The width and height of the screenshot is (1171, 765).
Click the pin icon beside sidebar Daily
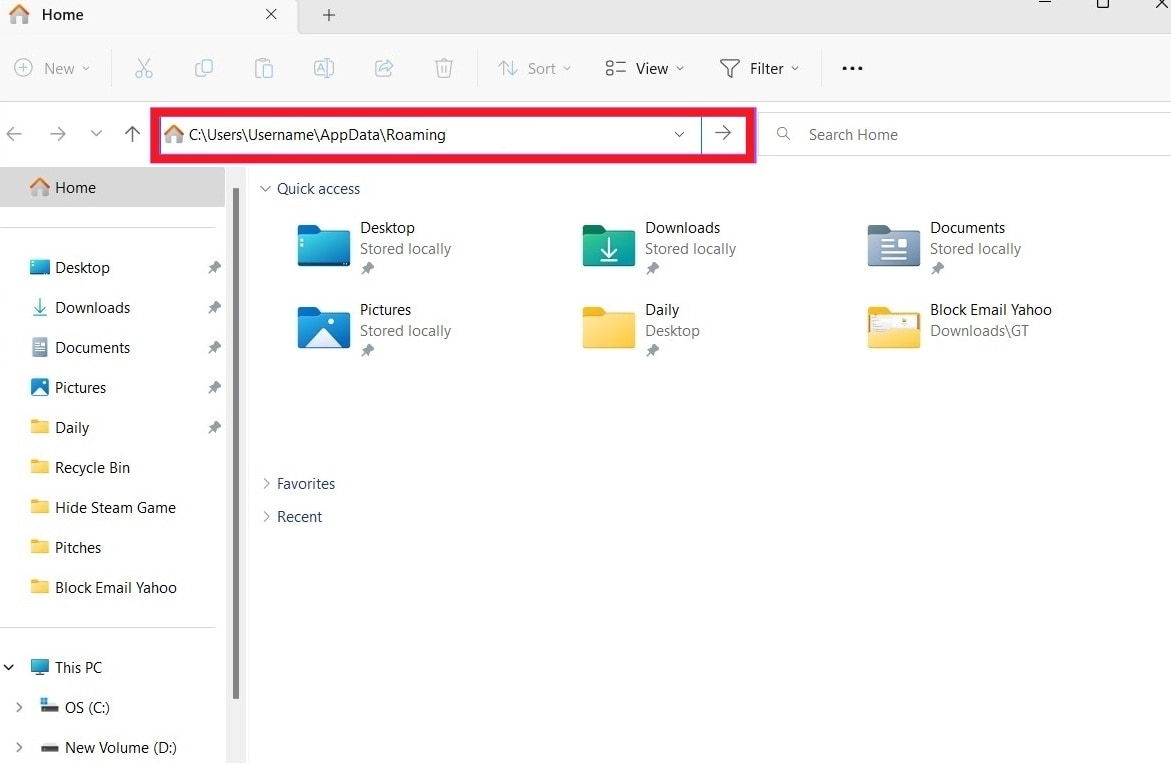point(214,427)
